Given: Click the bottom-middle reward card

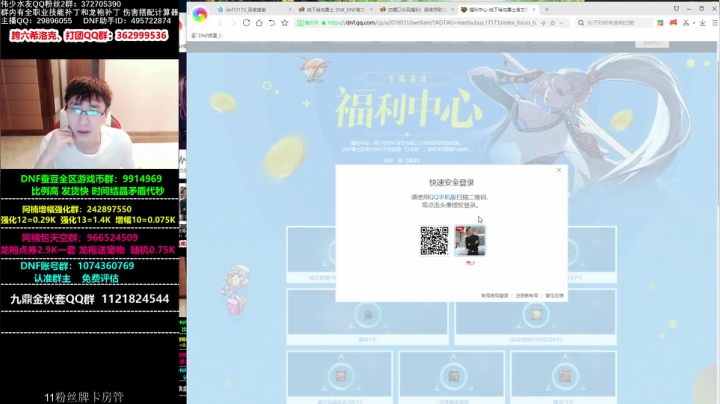Looking at the screenshot, I should click(x=452, y=377).
